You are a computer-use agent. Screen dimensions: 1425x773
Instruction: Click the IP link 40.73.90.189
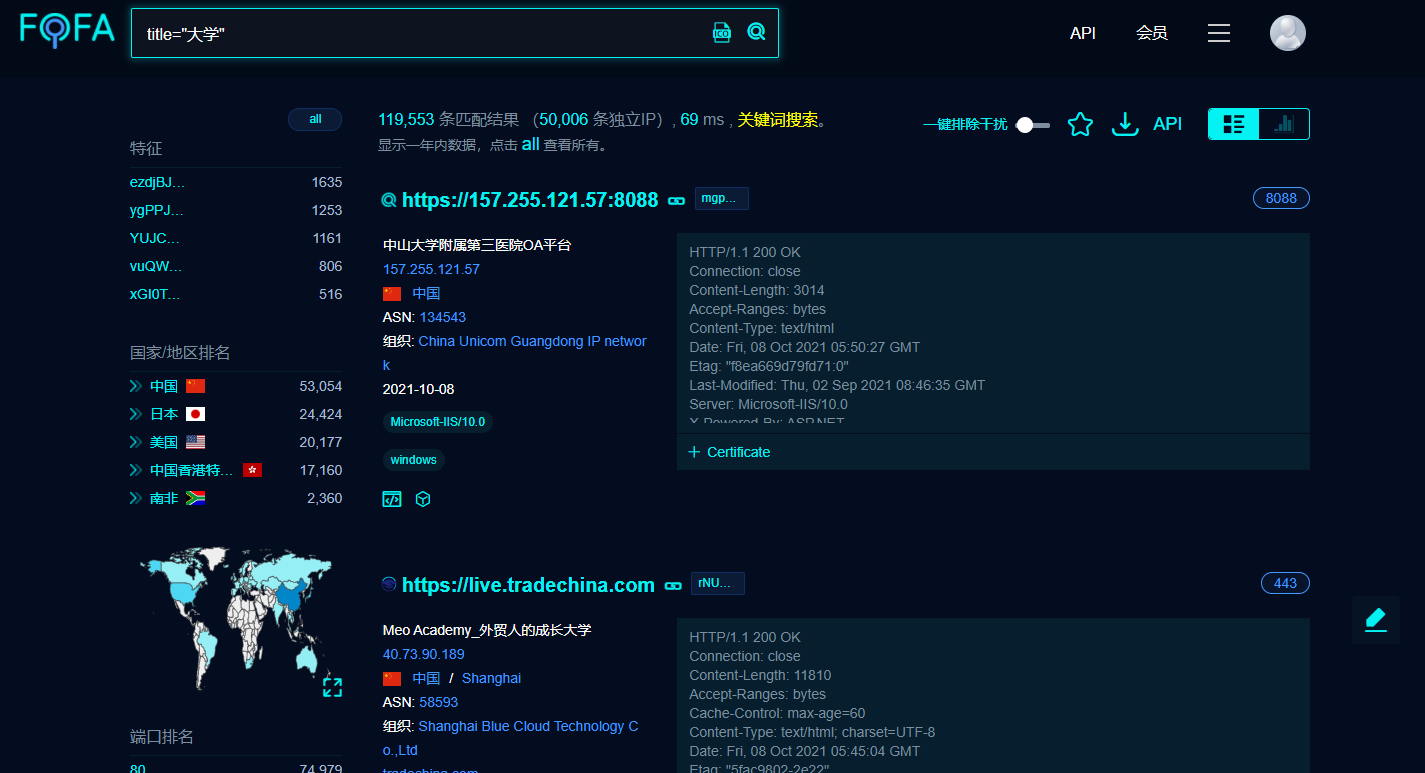[424, 654]
